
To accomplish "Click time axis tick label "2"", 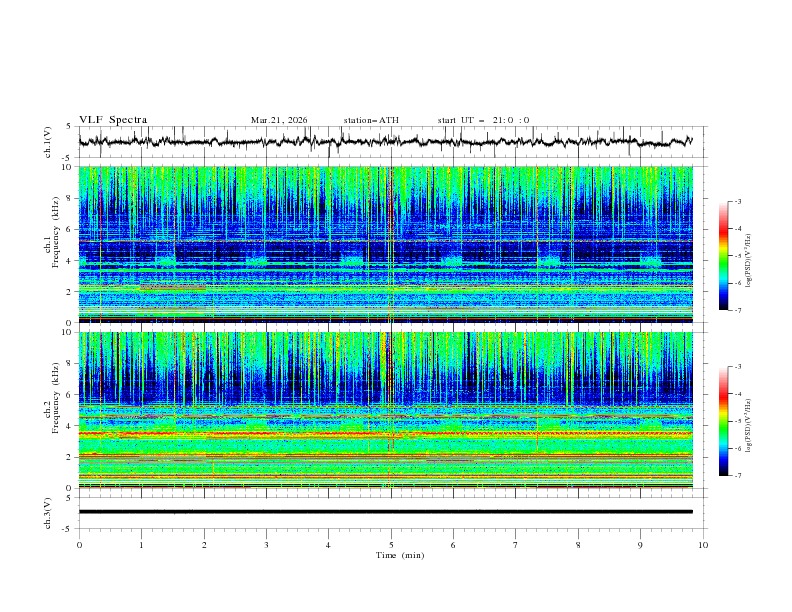I will pos(204,545).
